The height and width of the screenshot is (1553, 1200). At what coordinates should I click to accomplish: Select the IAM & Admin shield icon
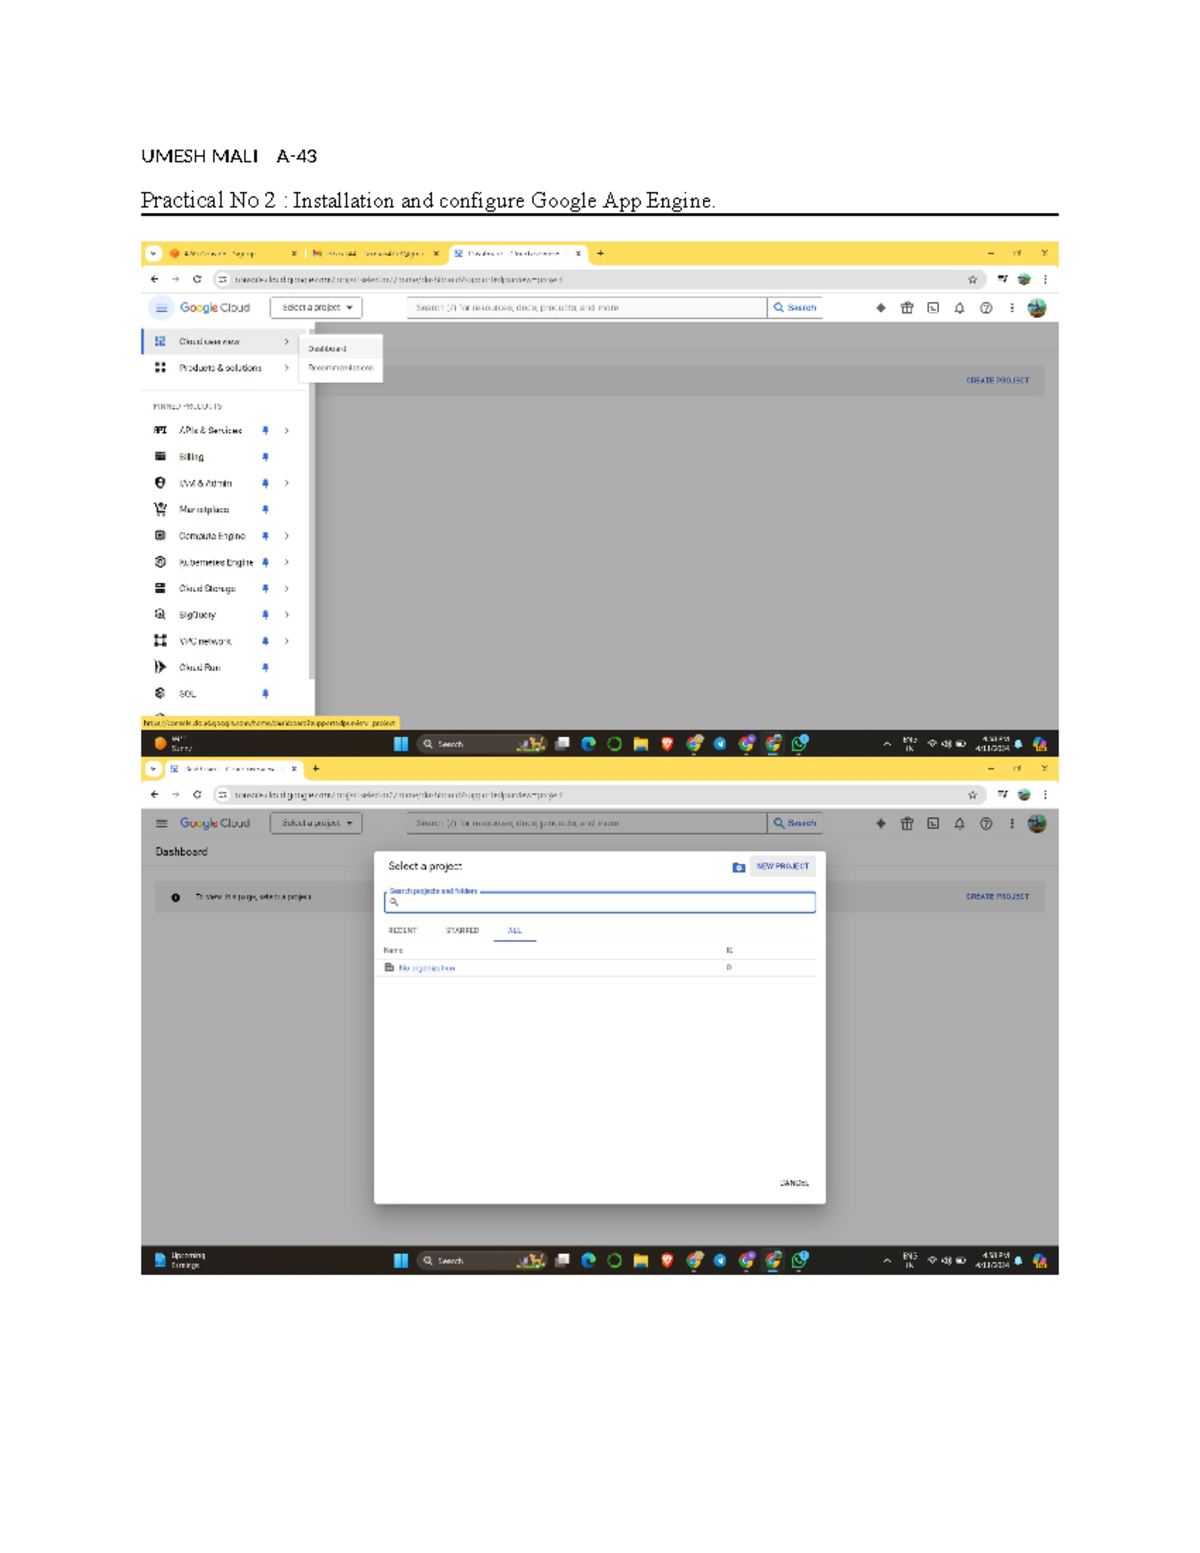[160, 483]
